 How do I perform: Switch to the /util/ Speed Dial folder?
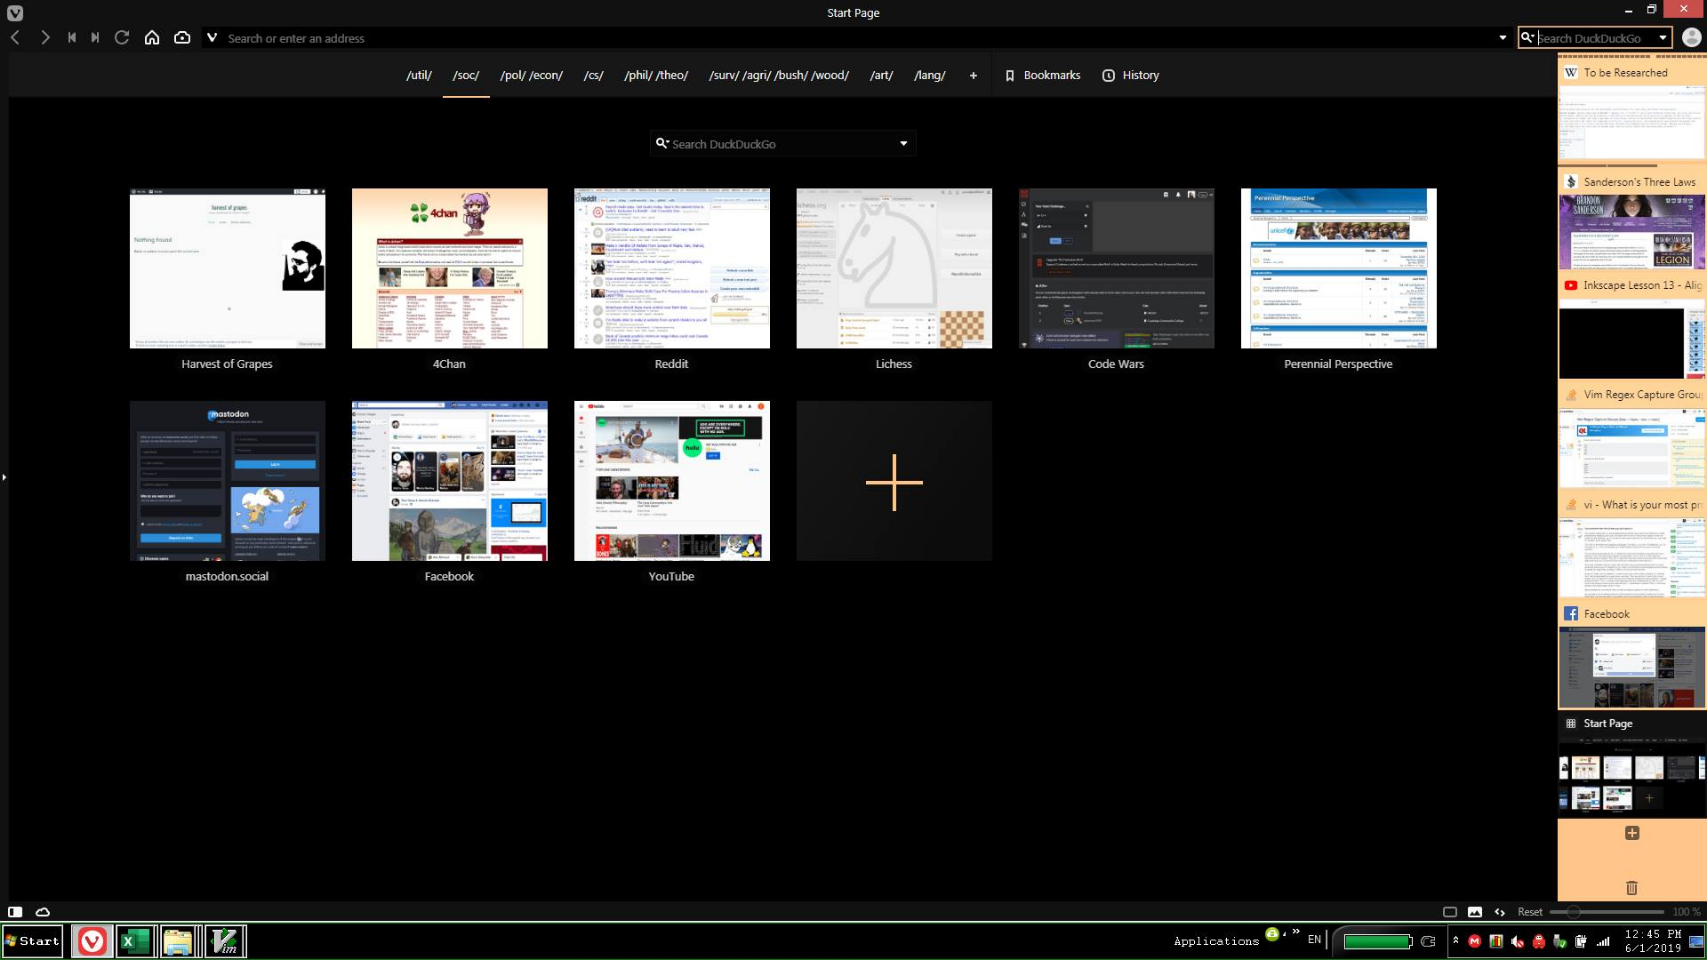point(419,75)
